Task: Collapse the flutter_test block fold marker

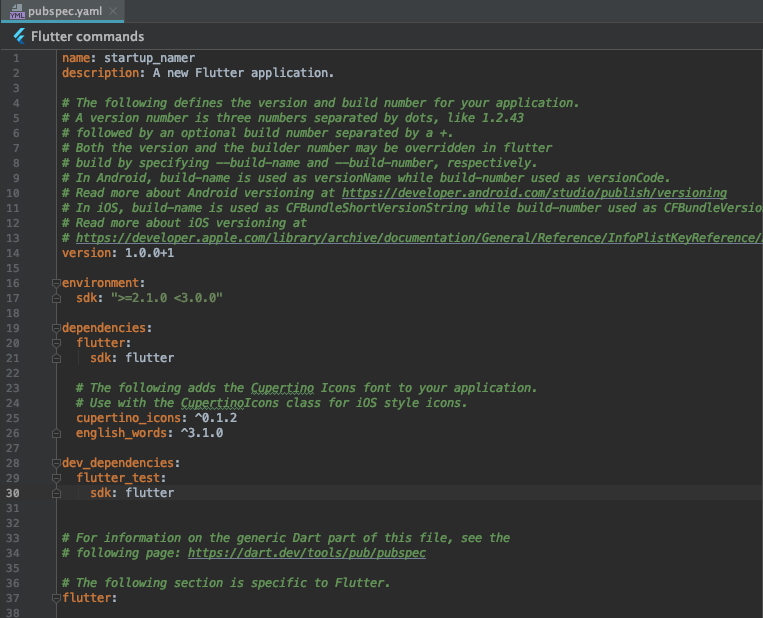Action: (56, 478)
